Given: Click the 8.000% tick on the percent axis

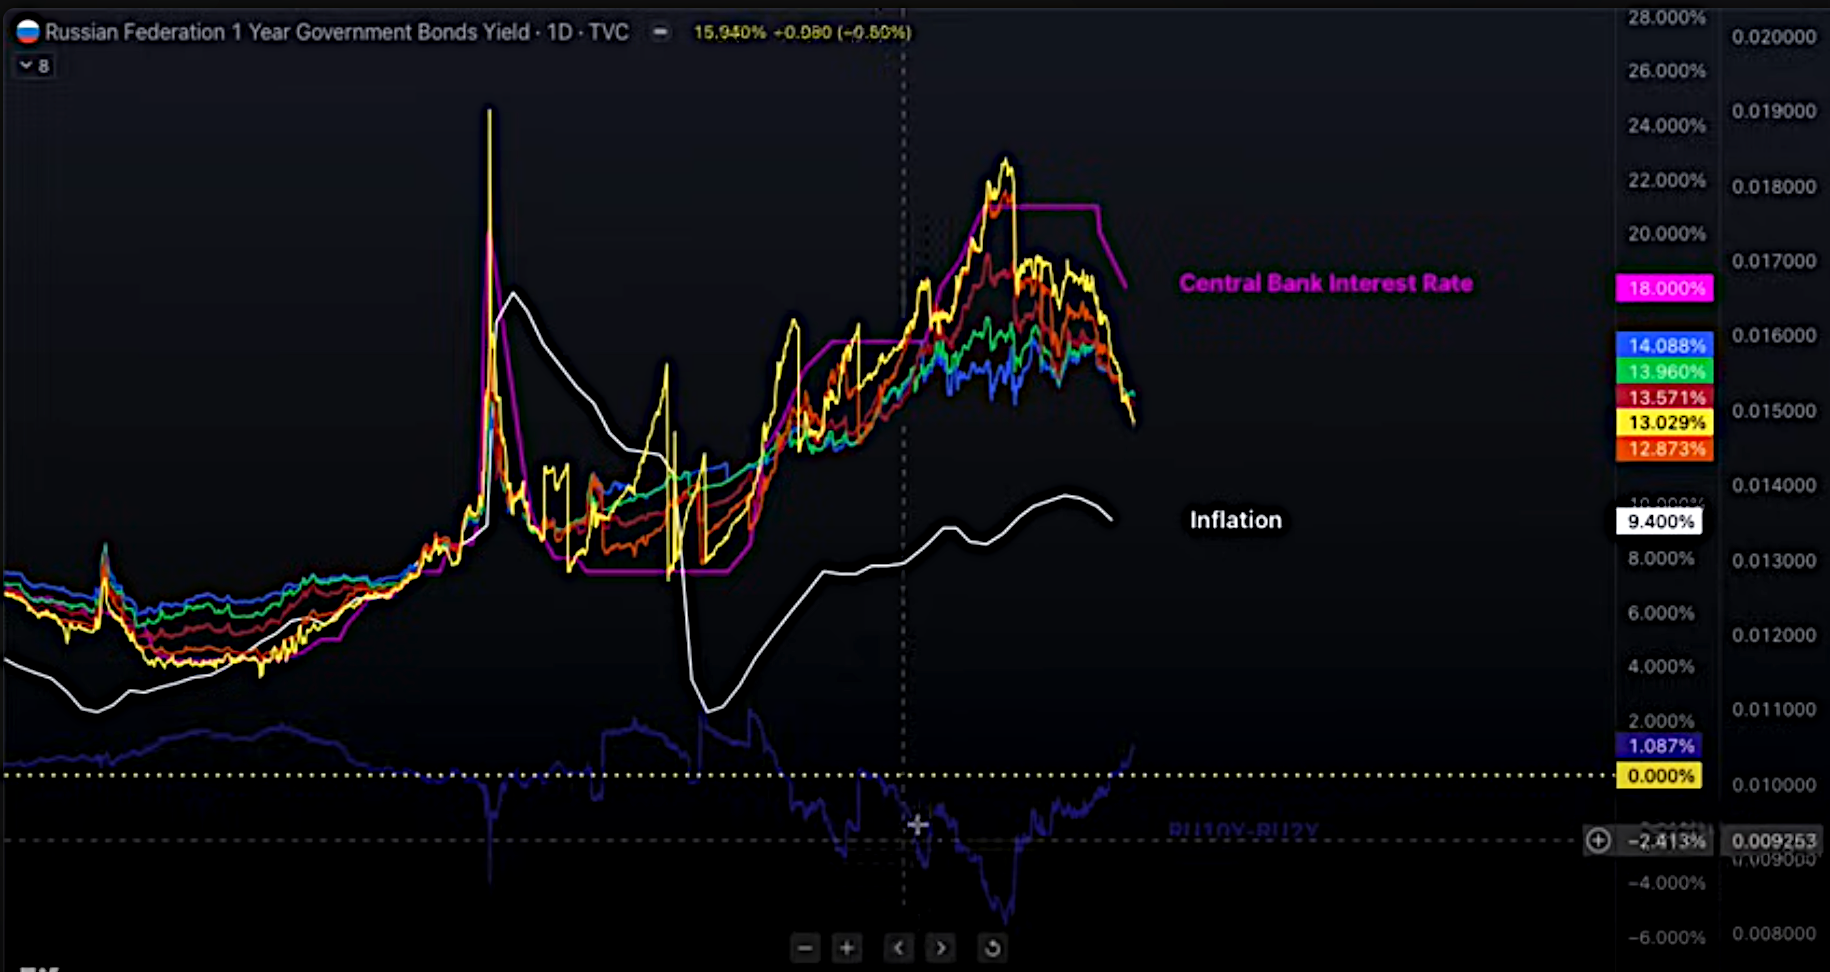Looking at the screenshot, I should click(x=1661, y=559).
